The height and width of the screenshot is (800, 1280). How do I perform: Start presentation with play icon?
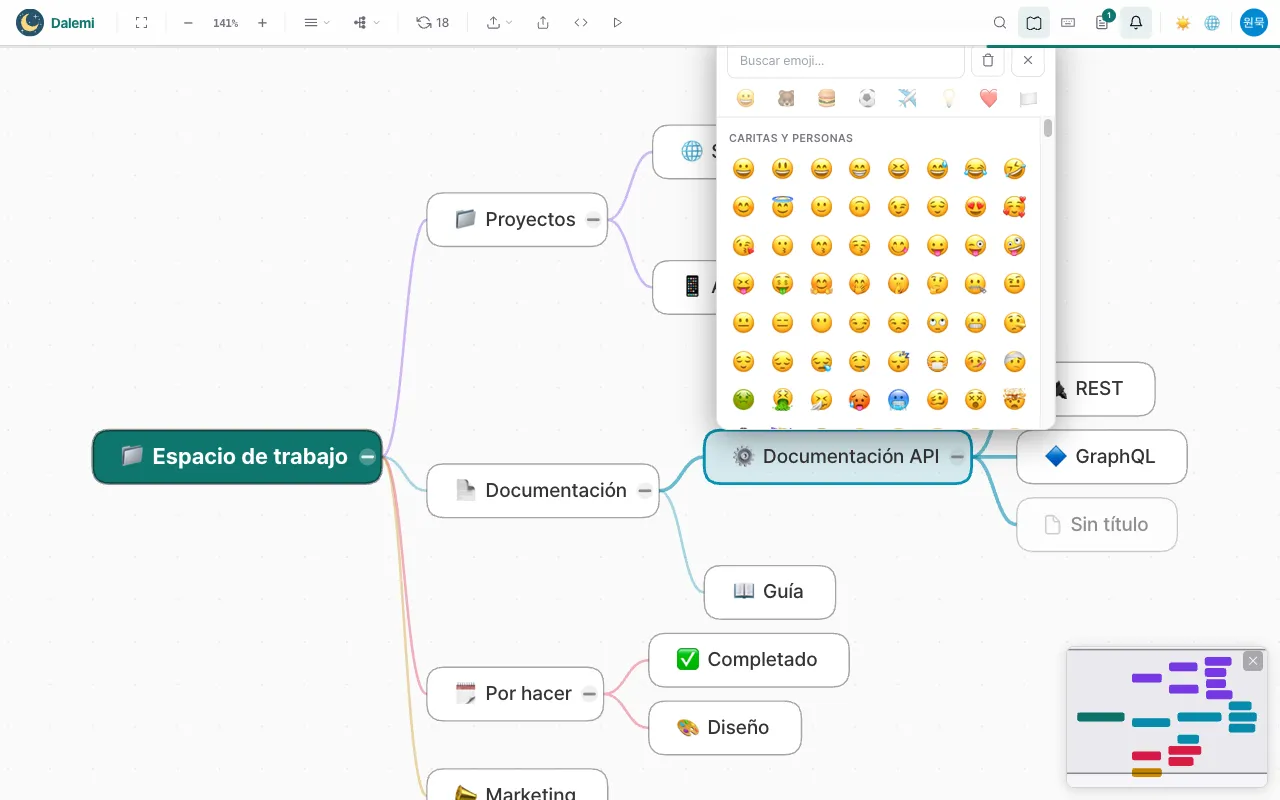point(617,22)
